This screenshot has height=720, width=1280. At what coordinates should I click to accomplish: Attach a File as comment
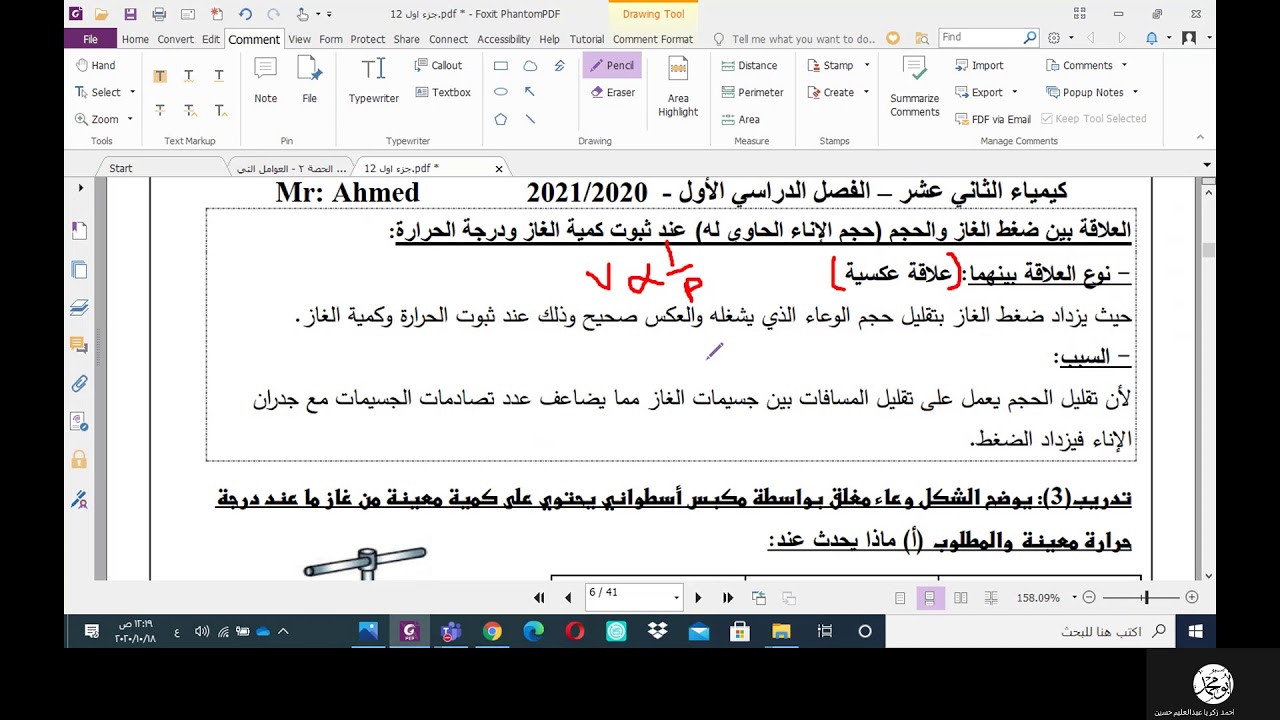point(310,80)
